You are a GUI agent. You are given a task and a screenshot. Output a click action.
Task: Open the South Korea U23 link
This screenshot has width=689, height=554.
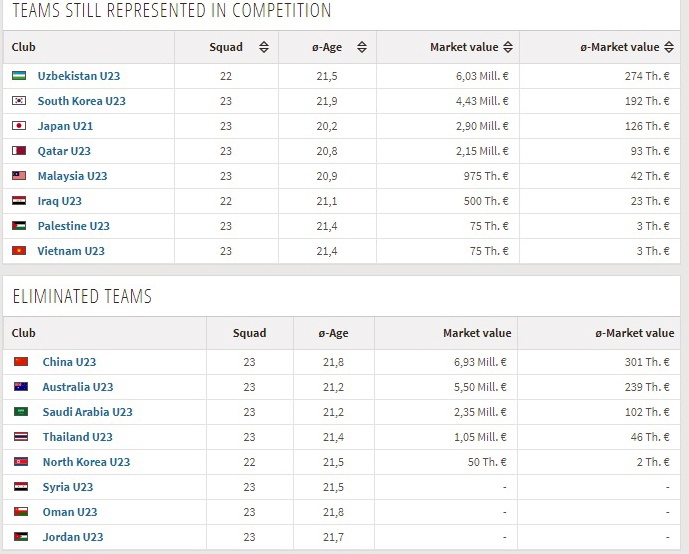pyautogui.click(x=82, y=101)
